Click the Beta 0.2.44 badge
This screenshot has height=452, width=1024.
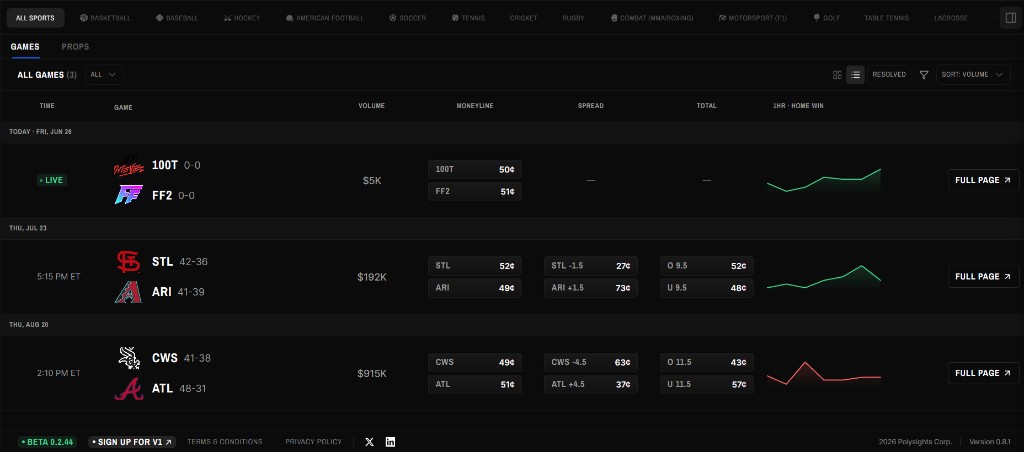48,442
